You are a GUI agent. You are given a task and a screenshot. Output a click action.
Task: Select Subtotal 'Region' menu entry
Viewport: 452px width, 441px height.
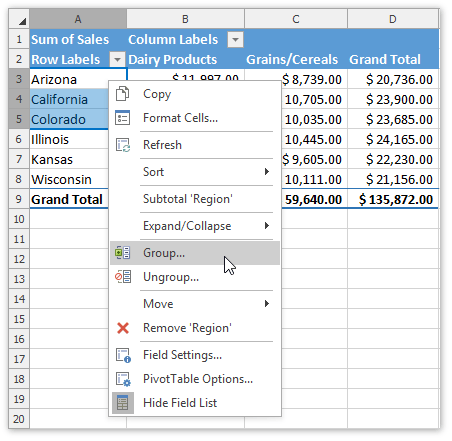pos(195,199)
